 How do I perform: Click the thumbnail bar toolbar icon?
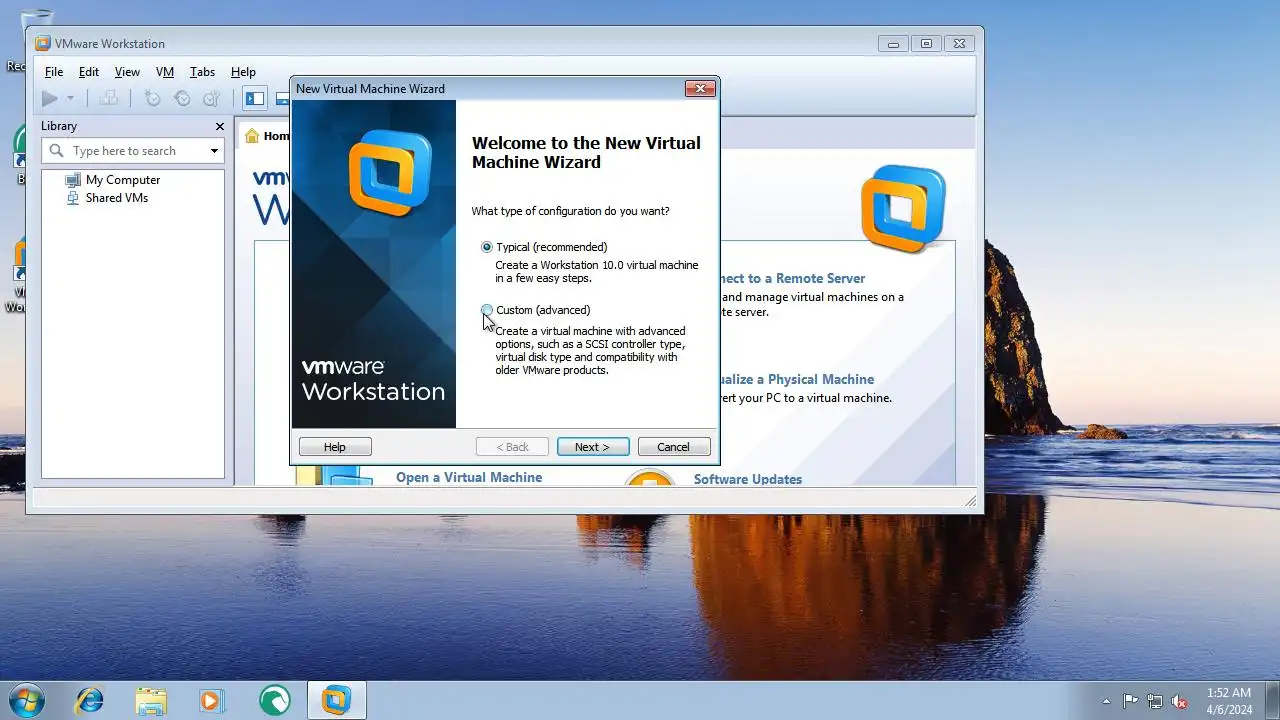click(283, 98)
